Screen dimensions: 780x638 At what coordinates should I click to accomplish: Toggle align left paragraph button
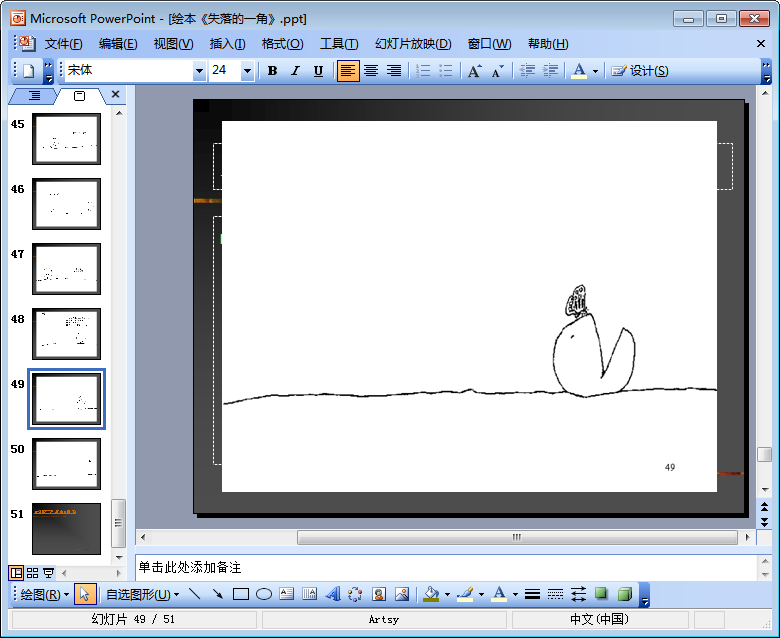348,71
